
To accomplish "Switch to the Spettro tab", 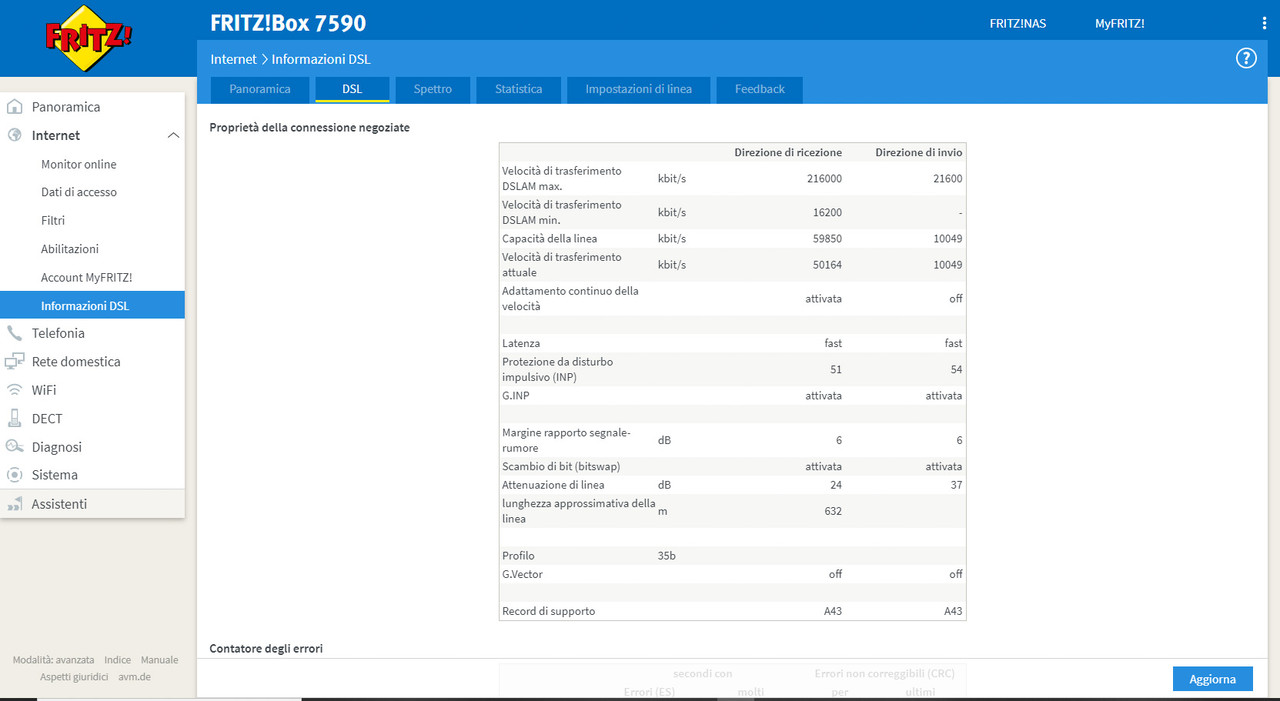I will (x=433, y=89).
